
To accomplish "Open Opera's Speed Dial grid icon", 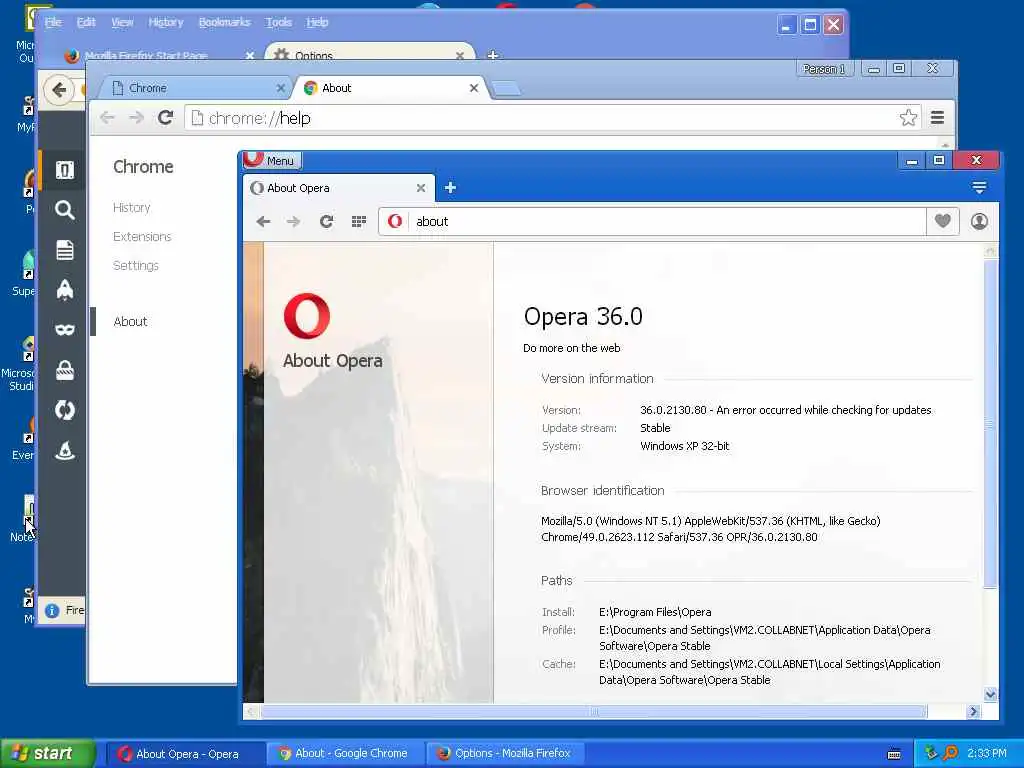I will (x=359, y=221).
